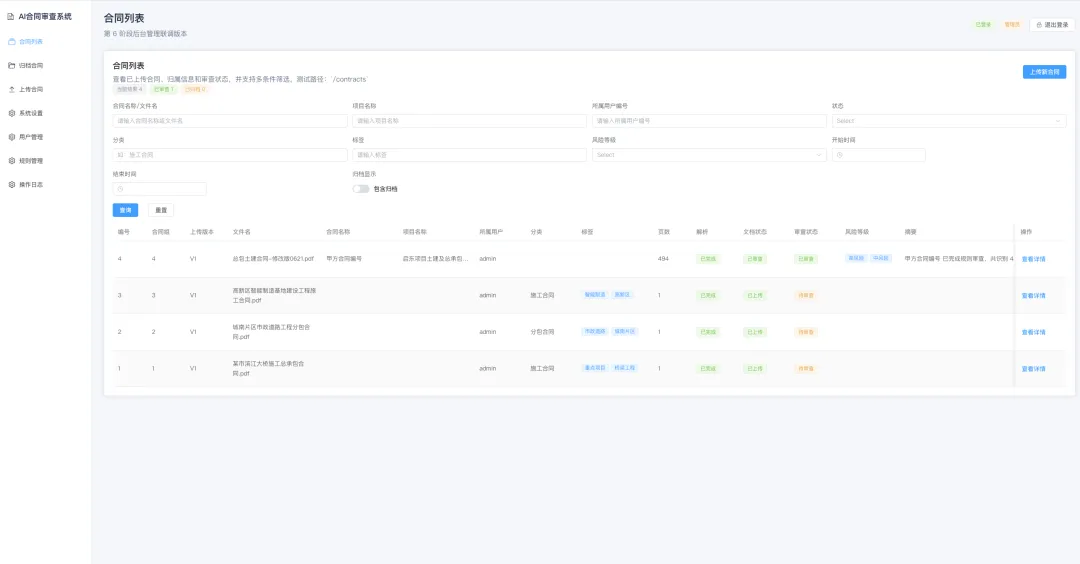Click the 操作日志 gear icon
The image size is (1080, 564).
(12, 185)
